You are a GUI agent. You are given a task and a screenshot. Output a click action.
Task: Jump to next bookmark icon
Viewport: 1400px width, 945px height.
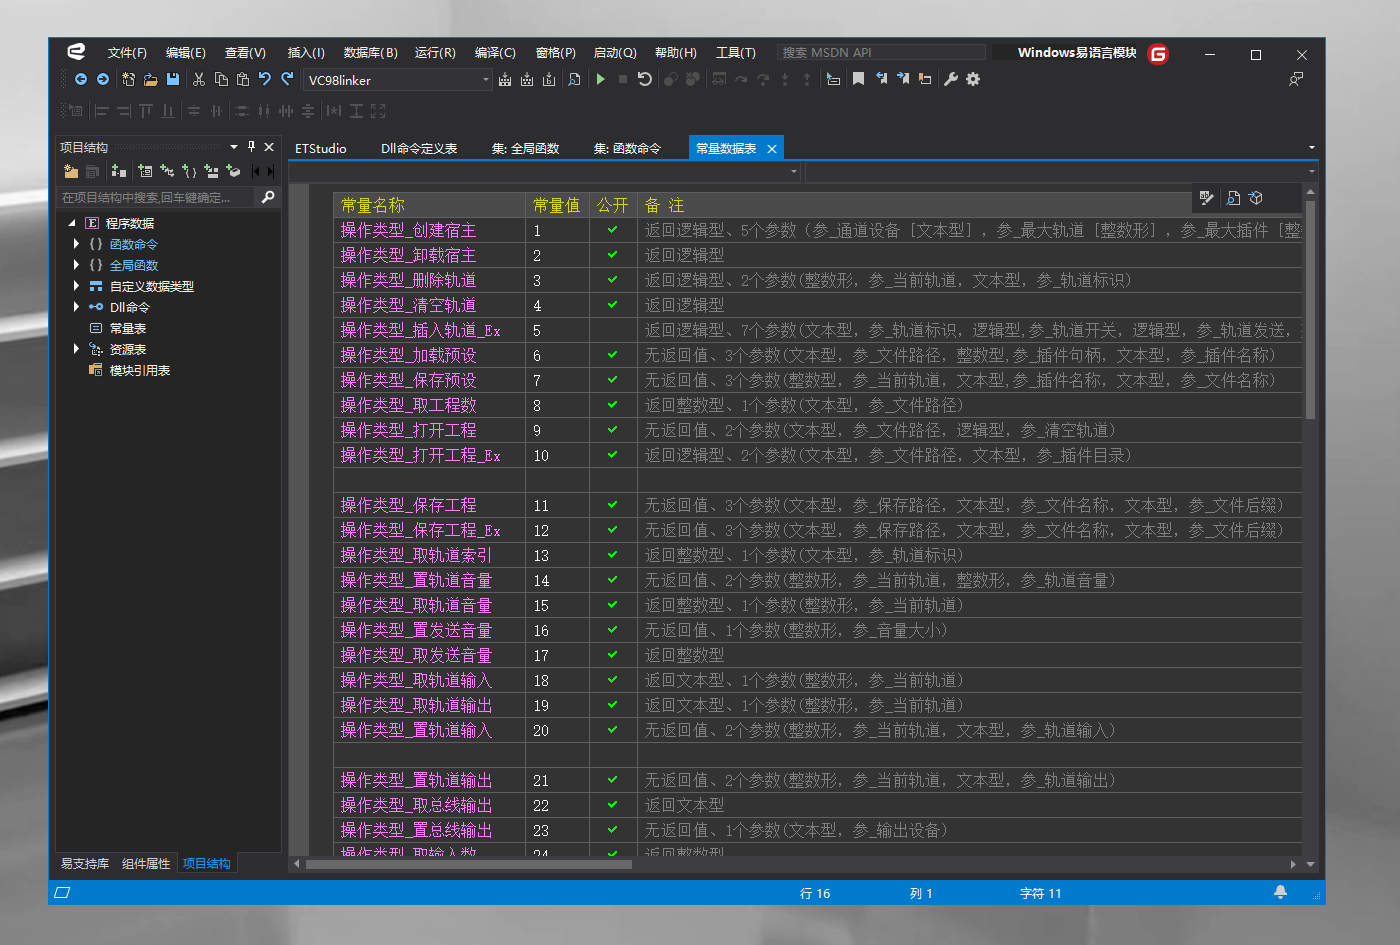tap(903, 79)
